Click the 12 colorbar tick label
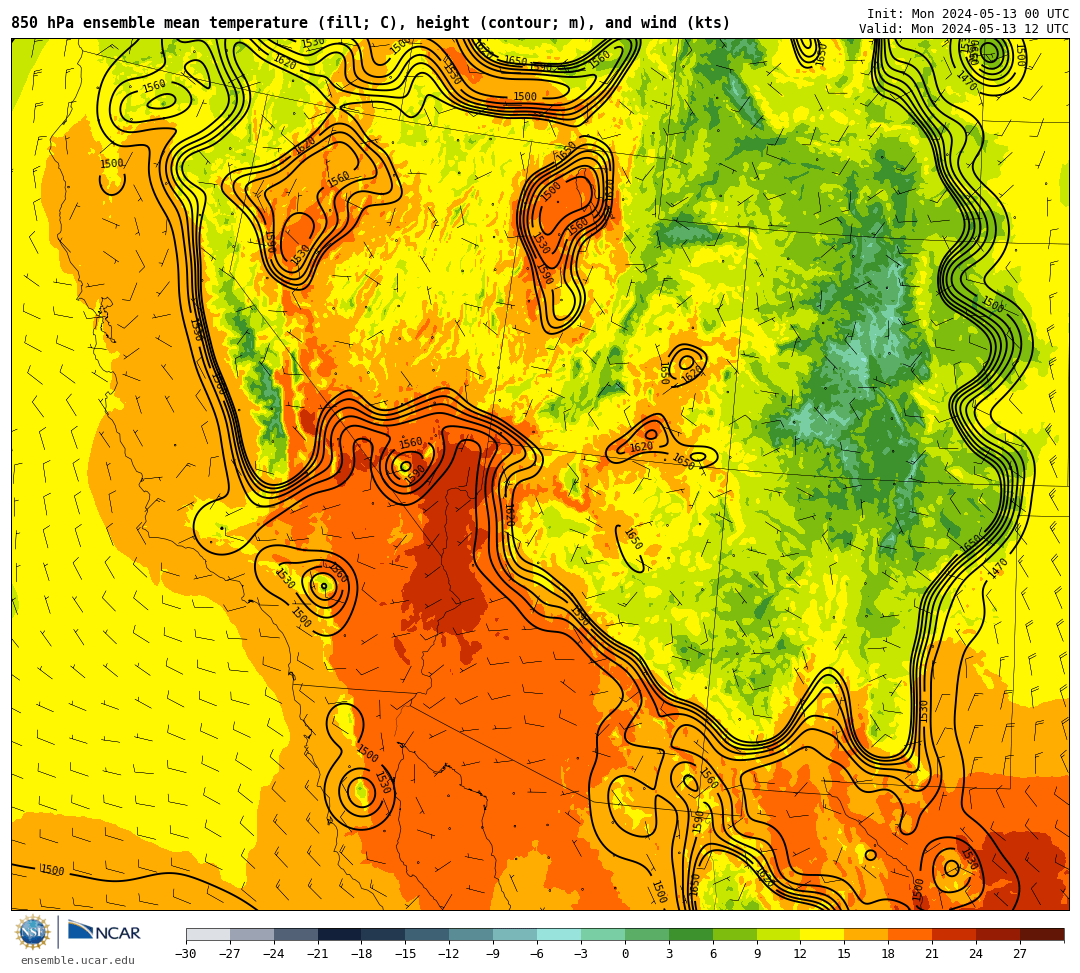The width and height of the screenshot is (1080, 973). (800, 954)
